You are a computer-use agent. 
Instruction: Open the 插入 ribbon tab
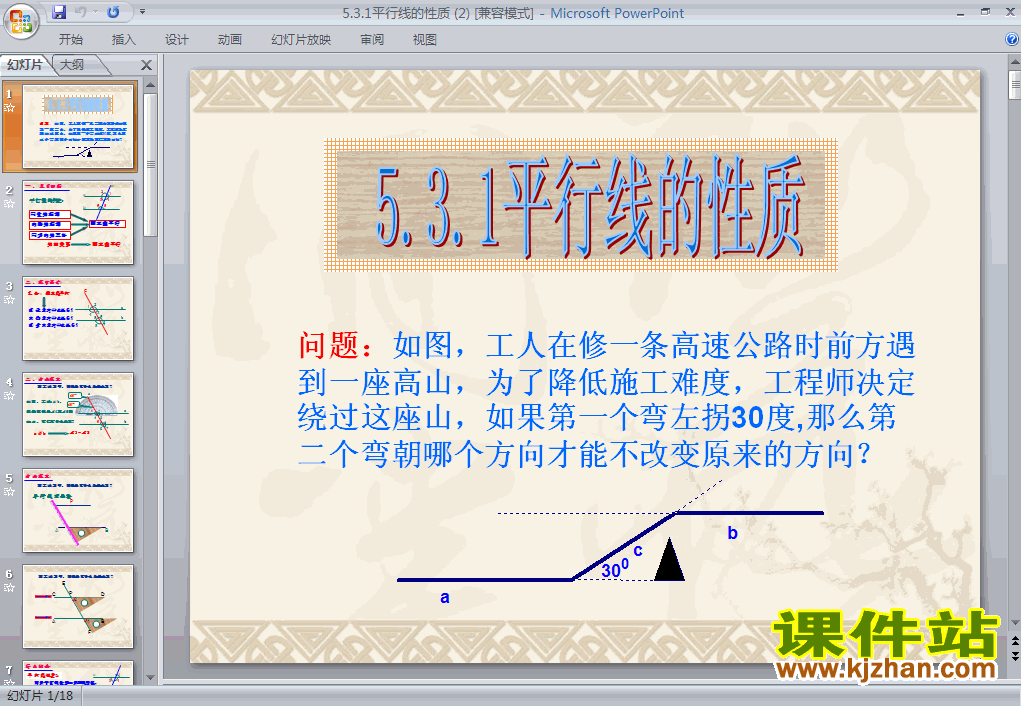(x=124, y=40)
